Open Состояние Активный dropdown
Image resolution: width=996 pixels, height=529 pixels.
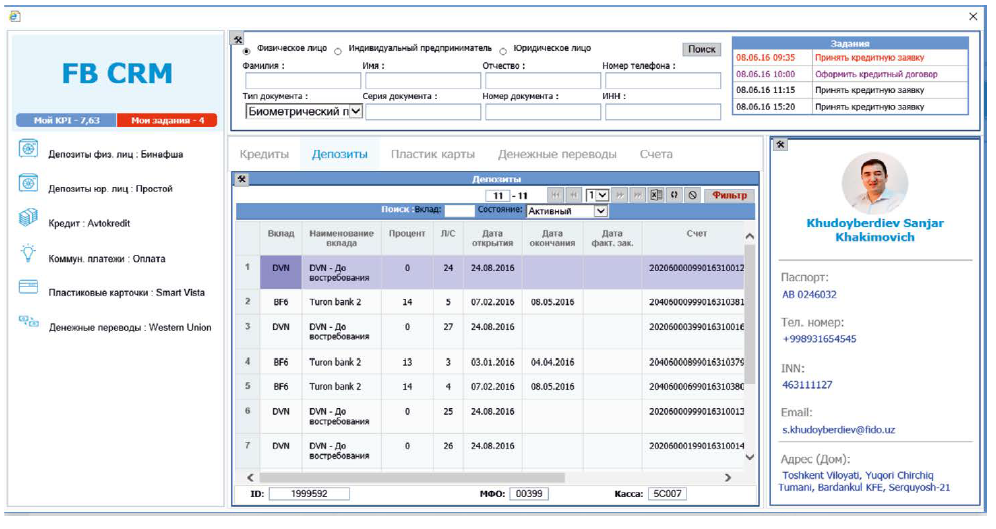(x=567, y=211)
